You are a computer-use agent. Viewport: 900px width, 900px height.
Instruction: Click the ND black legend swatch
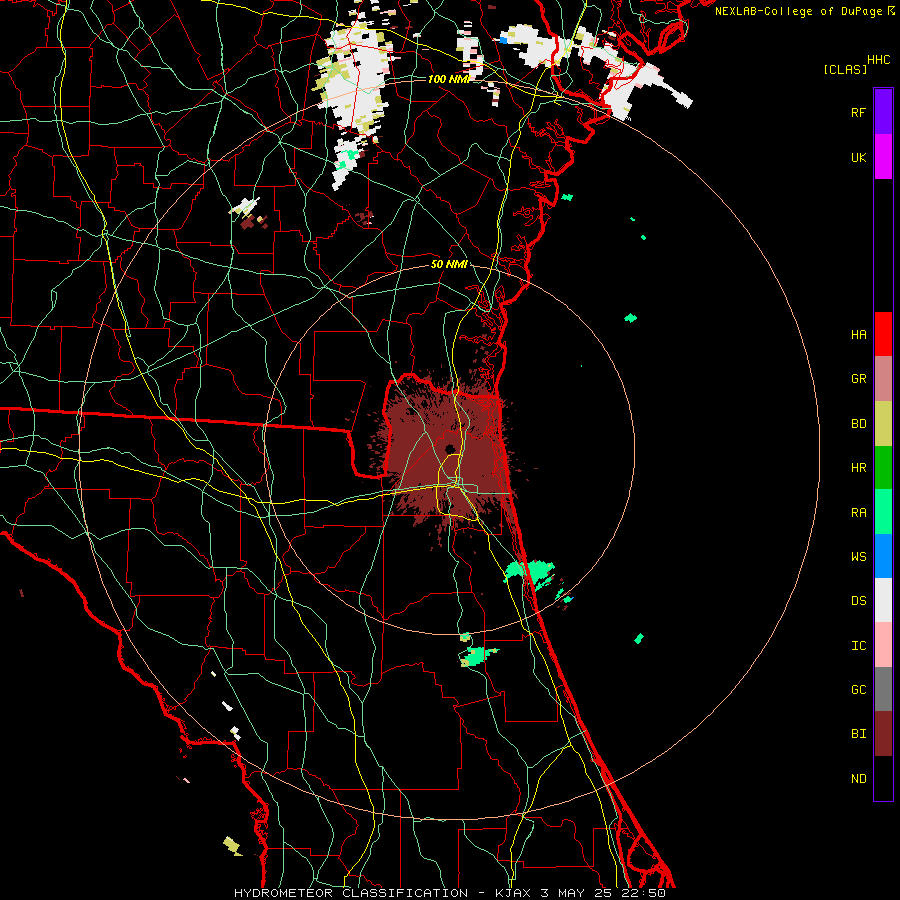coord(883,778)
